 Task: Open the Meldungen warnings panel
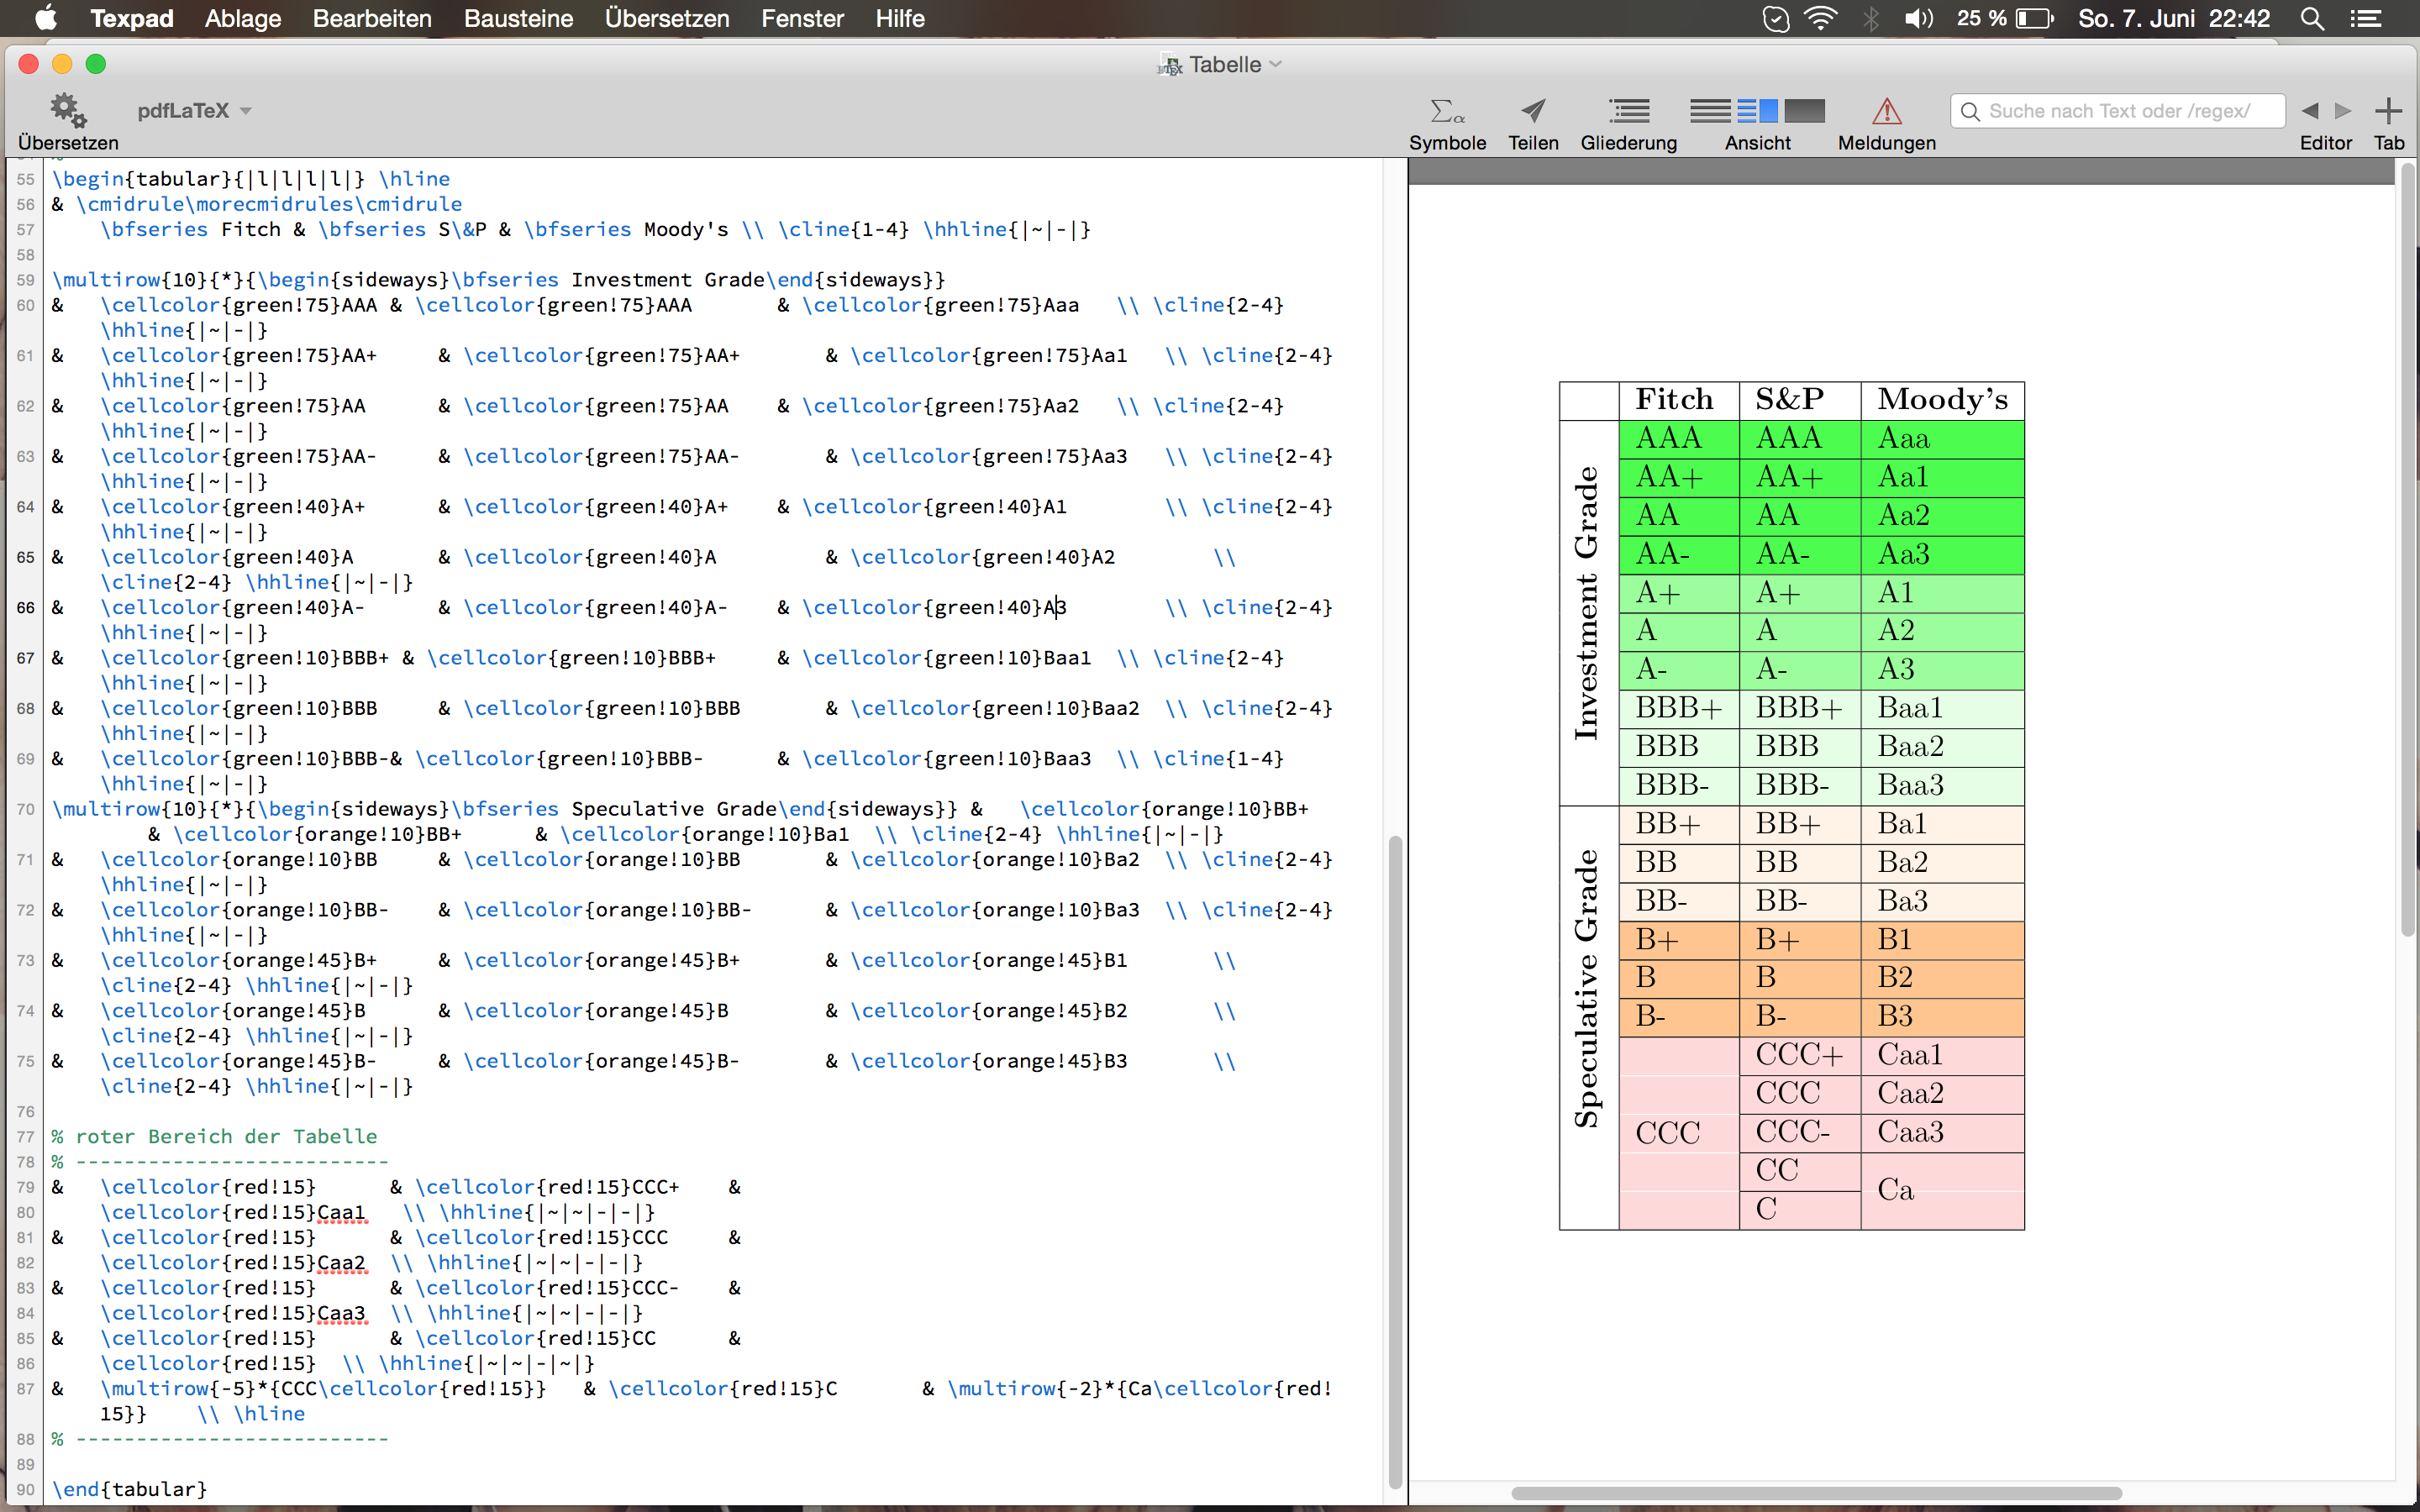[x=1886, y=110]
